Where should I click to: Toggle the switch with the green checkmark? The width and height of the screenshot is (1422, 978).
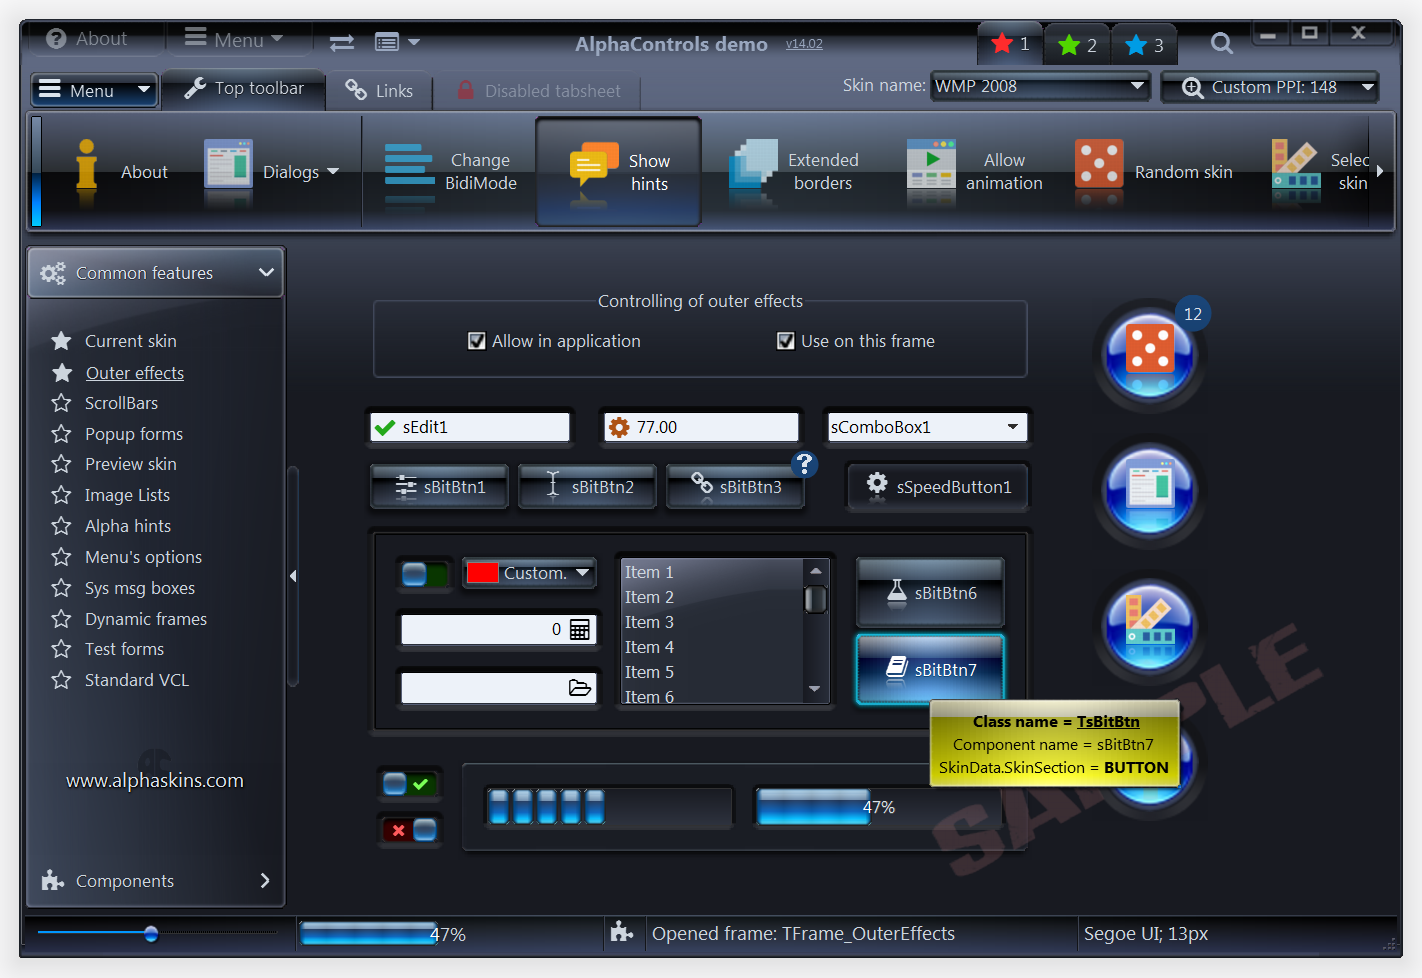408,784
